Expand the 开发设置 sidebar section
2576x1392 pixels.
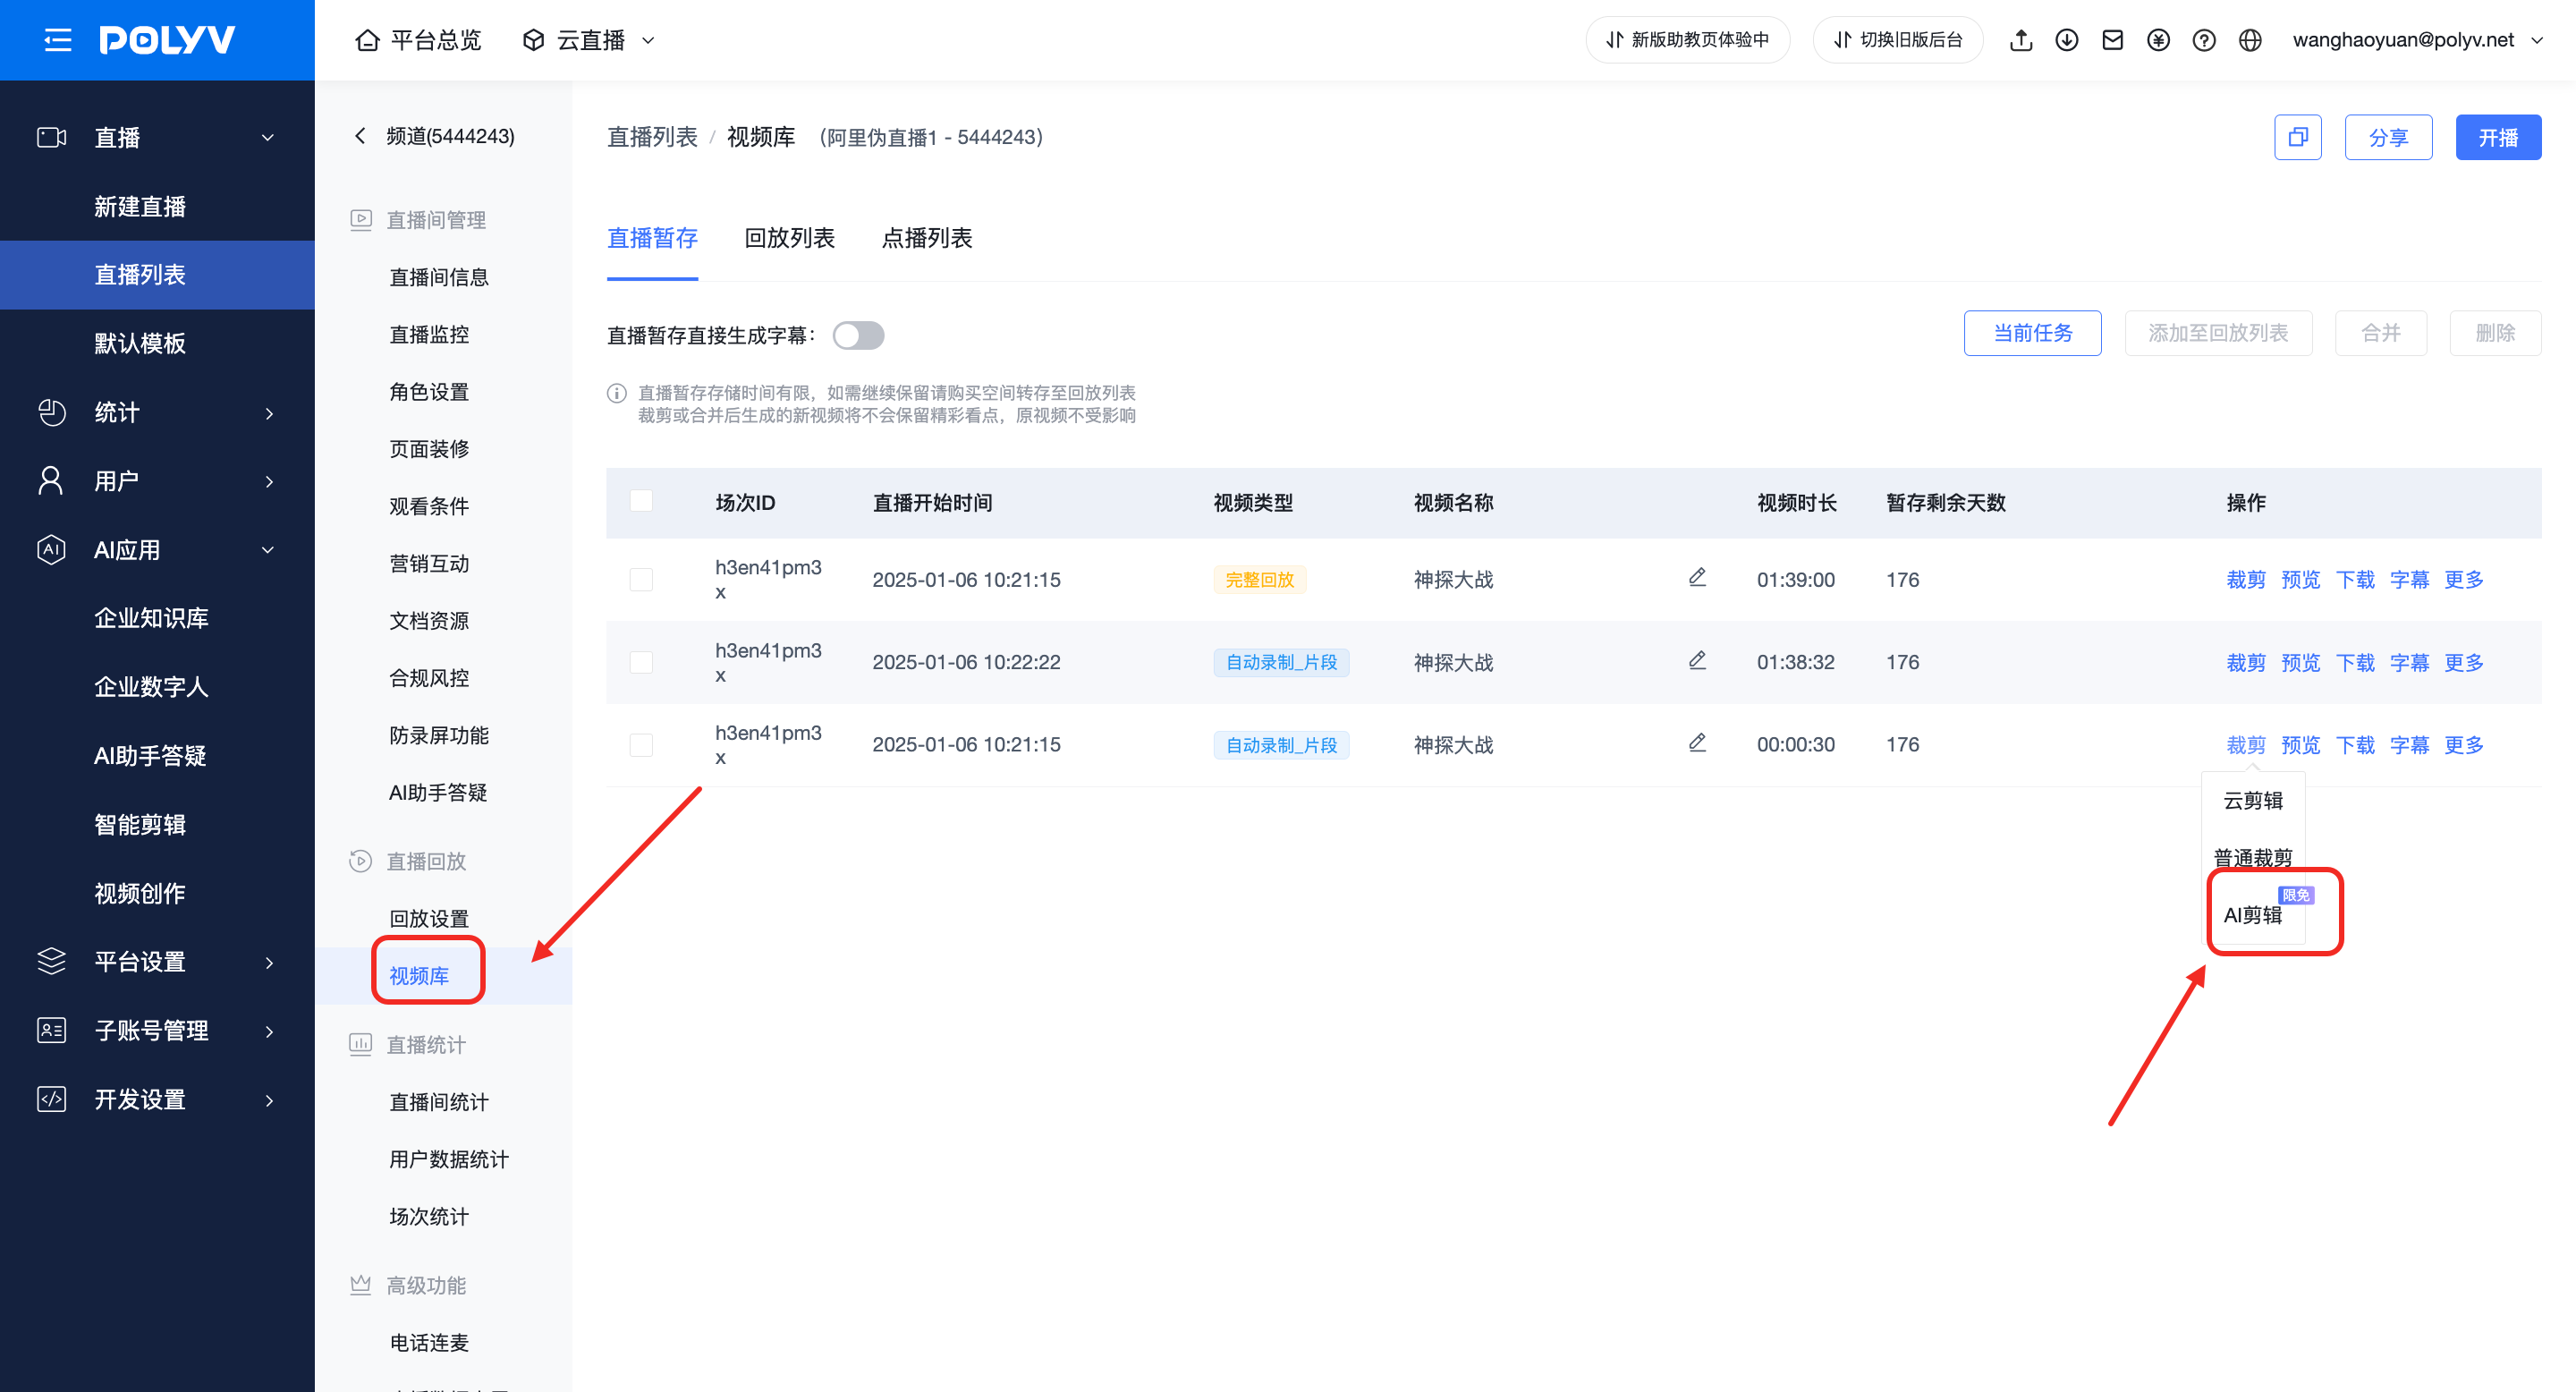[x=157, y=1100]
